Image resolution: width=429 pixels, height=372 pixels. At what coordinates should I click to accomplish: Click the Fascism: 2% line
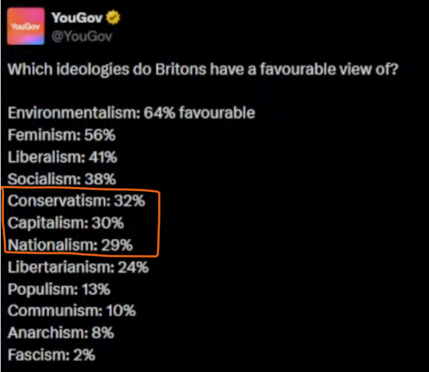[51, 355]
